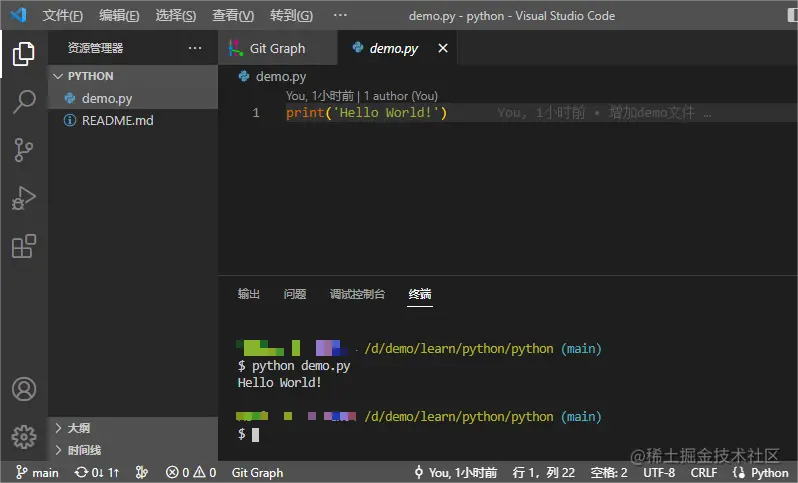Viewport: 798px width, 483px height.
Task: Switch to the 调试控制台 panel tab
Action: 357,294
